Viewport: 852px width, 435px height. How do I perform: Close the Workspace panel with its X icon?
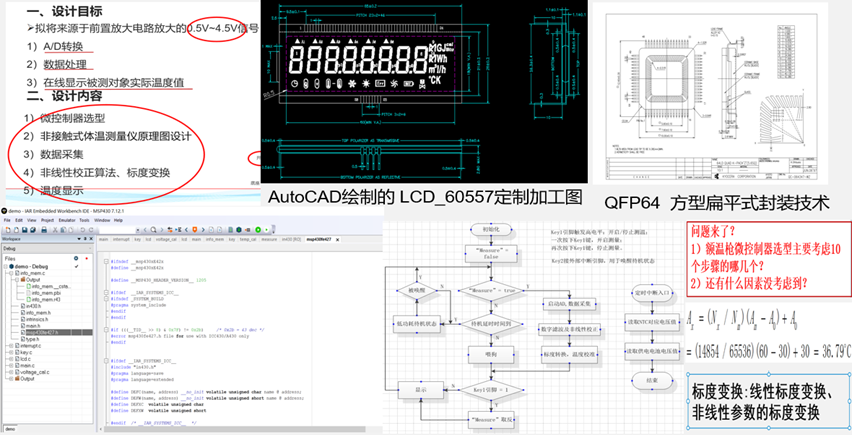click(93, 240)
